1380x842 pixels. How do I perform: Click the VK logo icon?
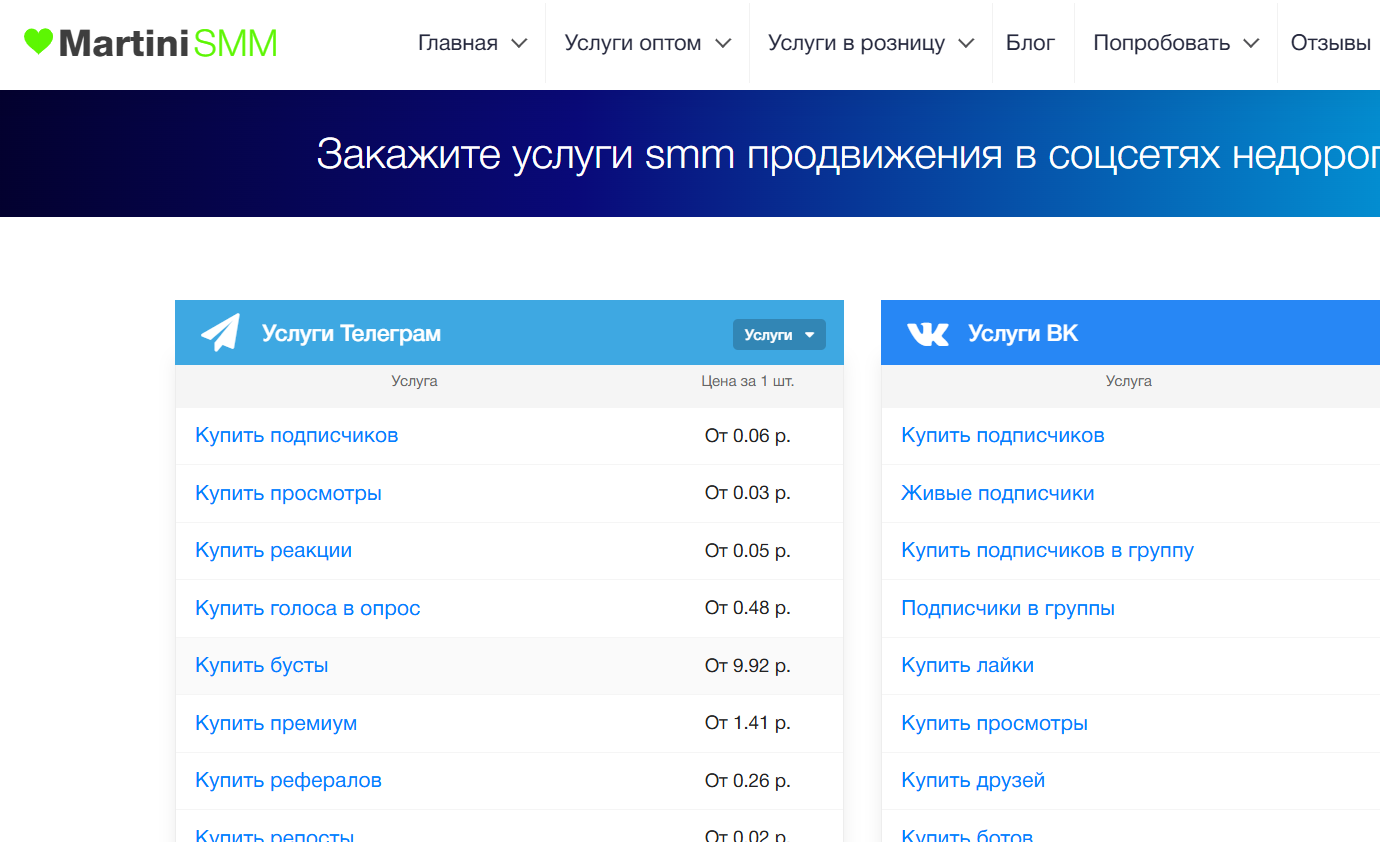tap(927, 333)
